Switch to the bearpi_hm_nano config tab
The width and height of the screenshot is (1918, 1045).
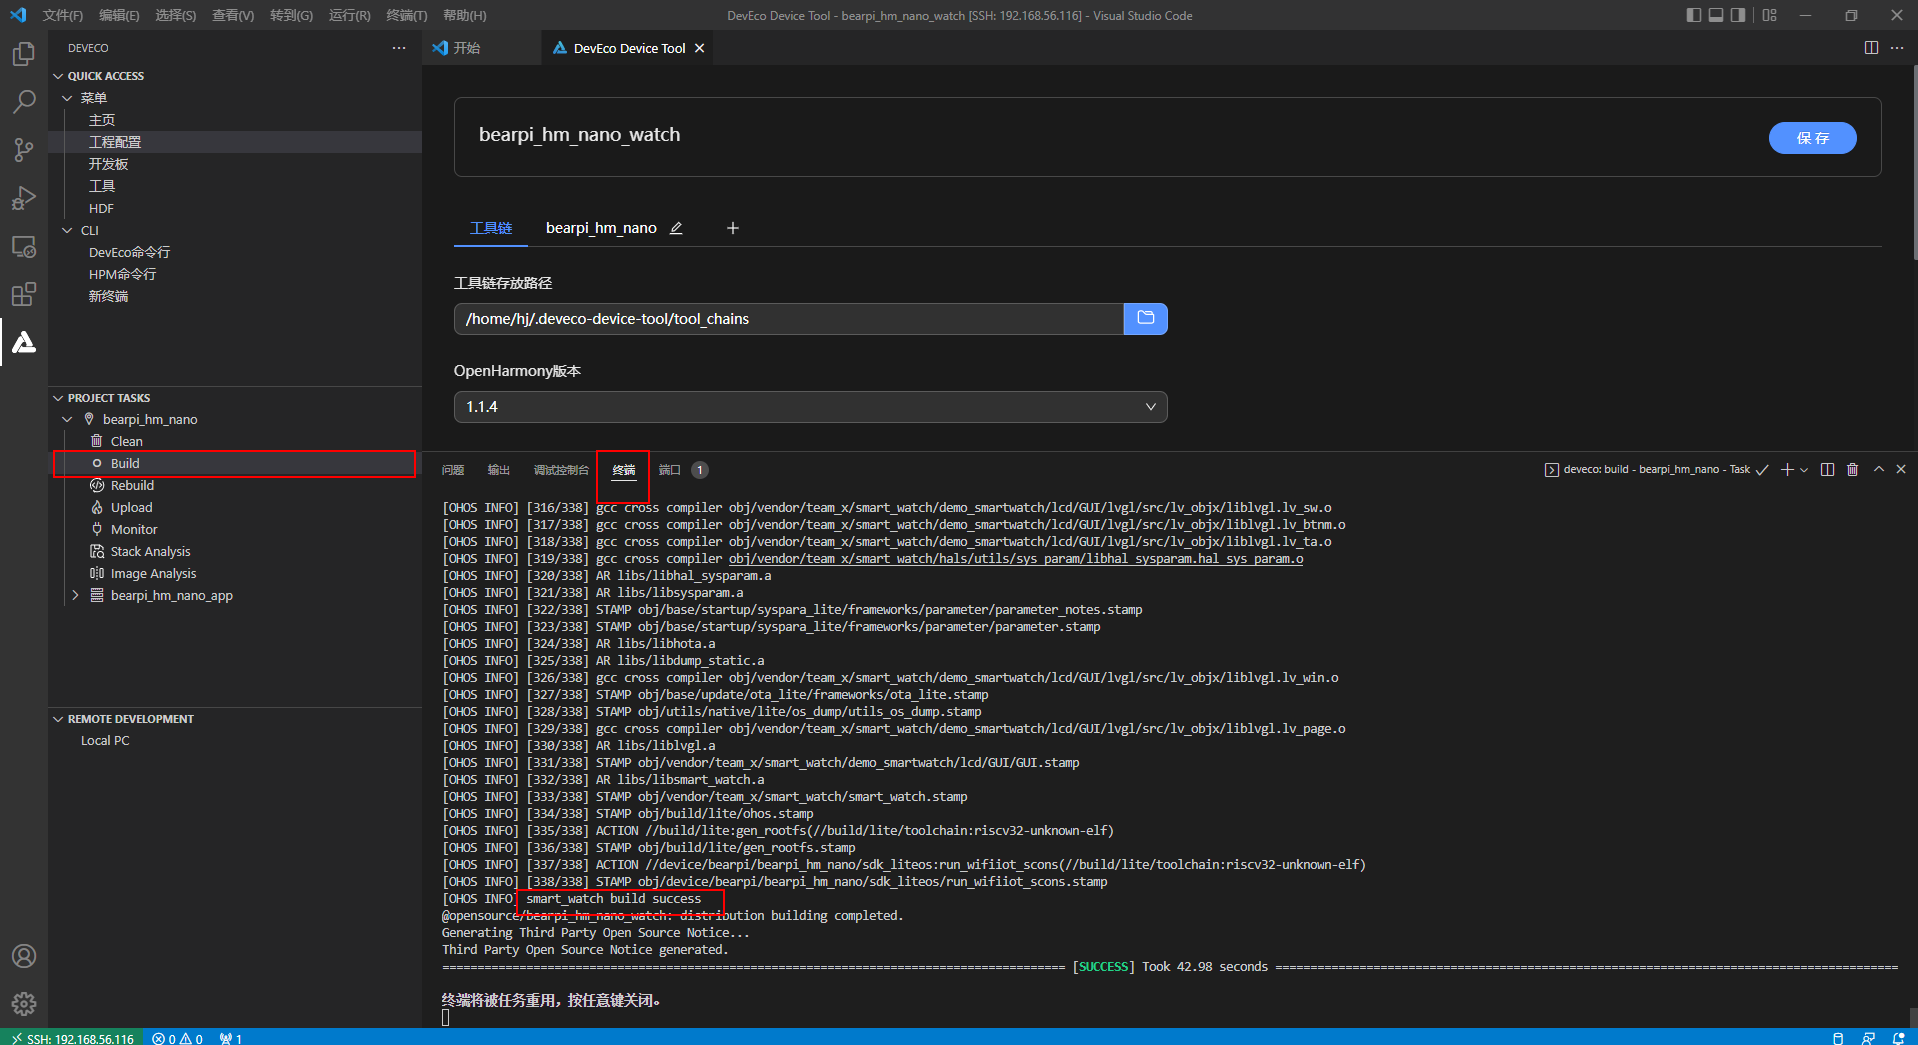coord(601,228)
